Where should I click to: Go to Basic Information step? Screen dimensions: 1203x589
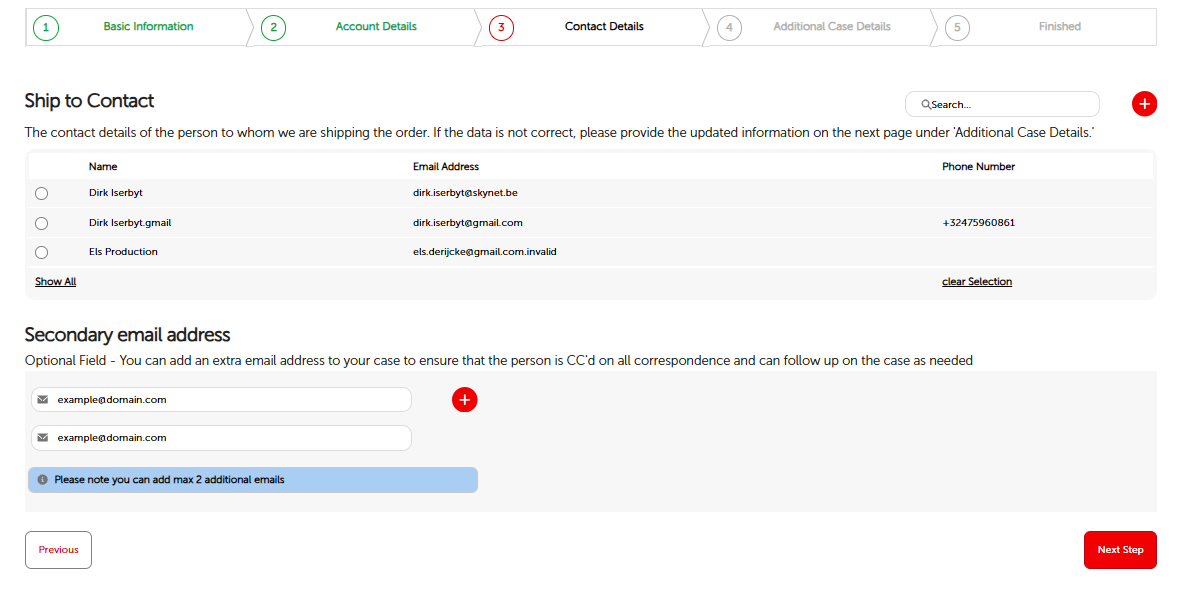[x=148, y=27]
